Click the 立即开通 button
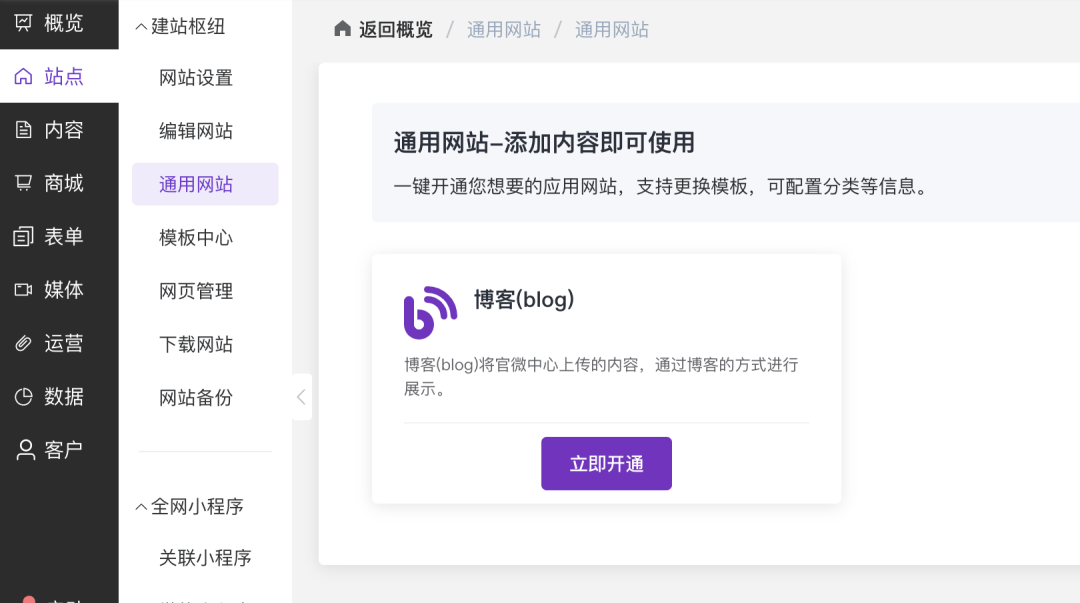 tap(606, 464)
